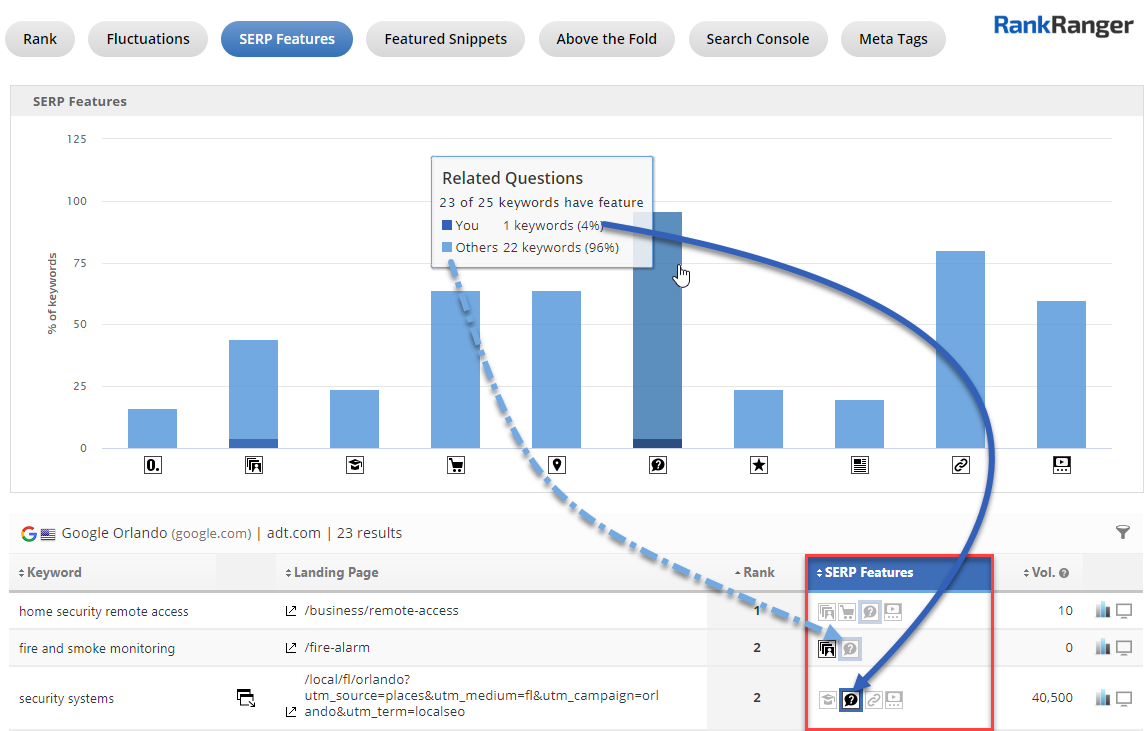Click the shopping cart icon under the chart
The image size is (1145, 731).
pyautogui.click(x=455, y=465)
